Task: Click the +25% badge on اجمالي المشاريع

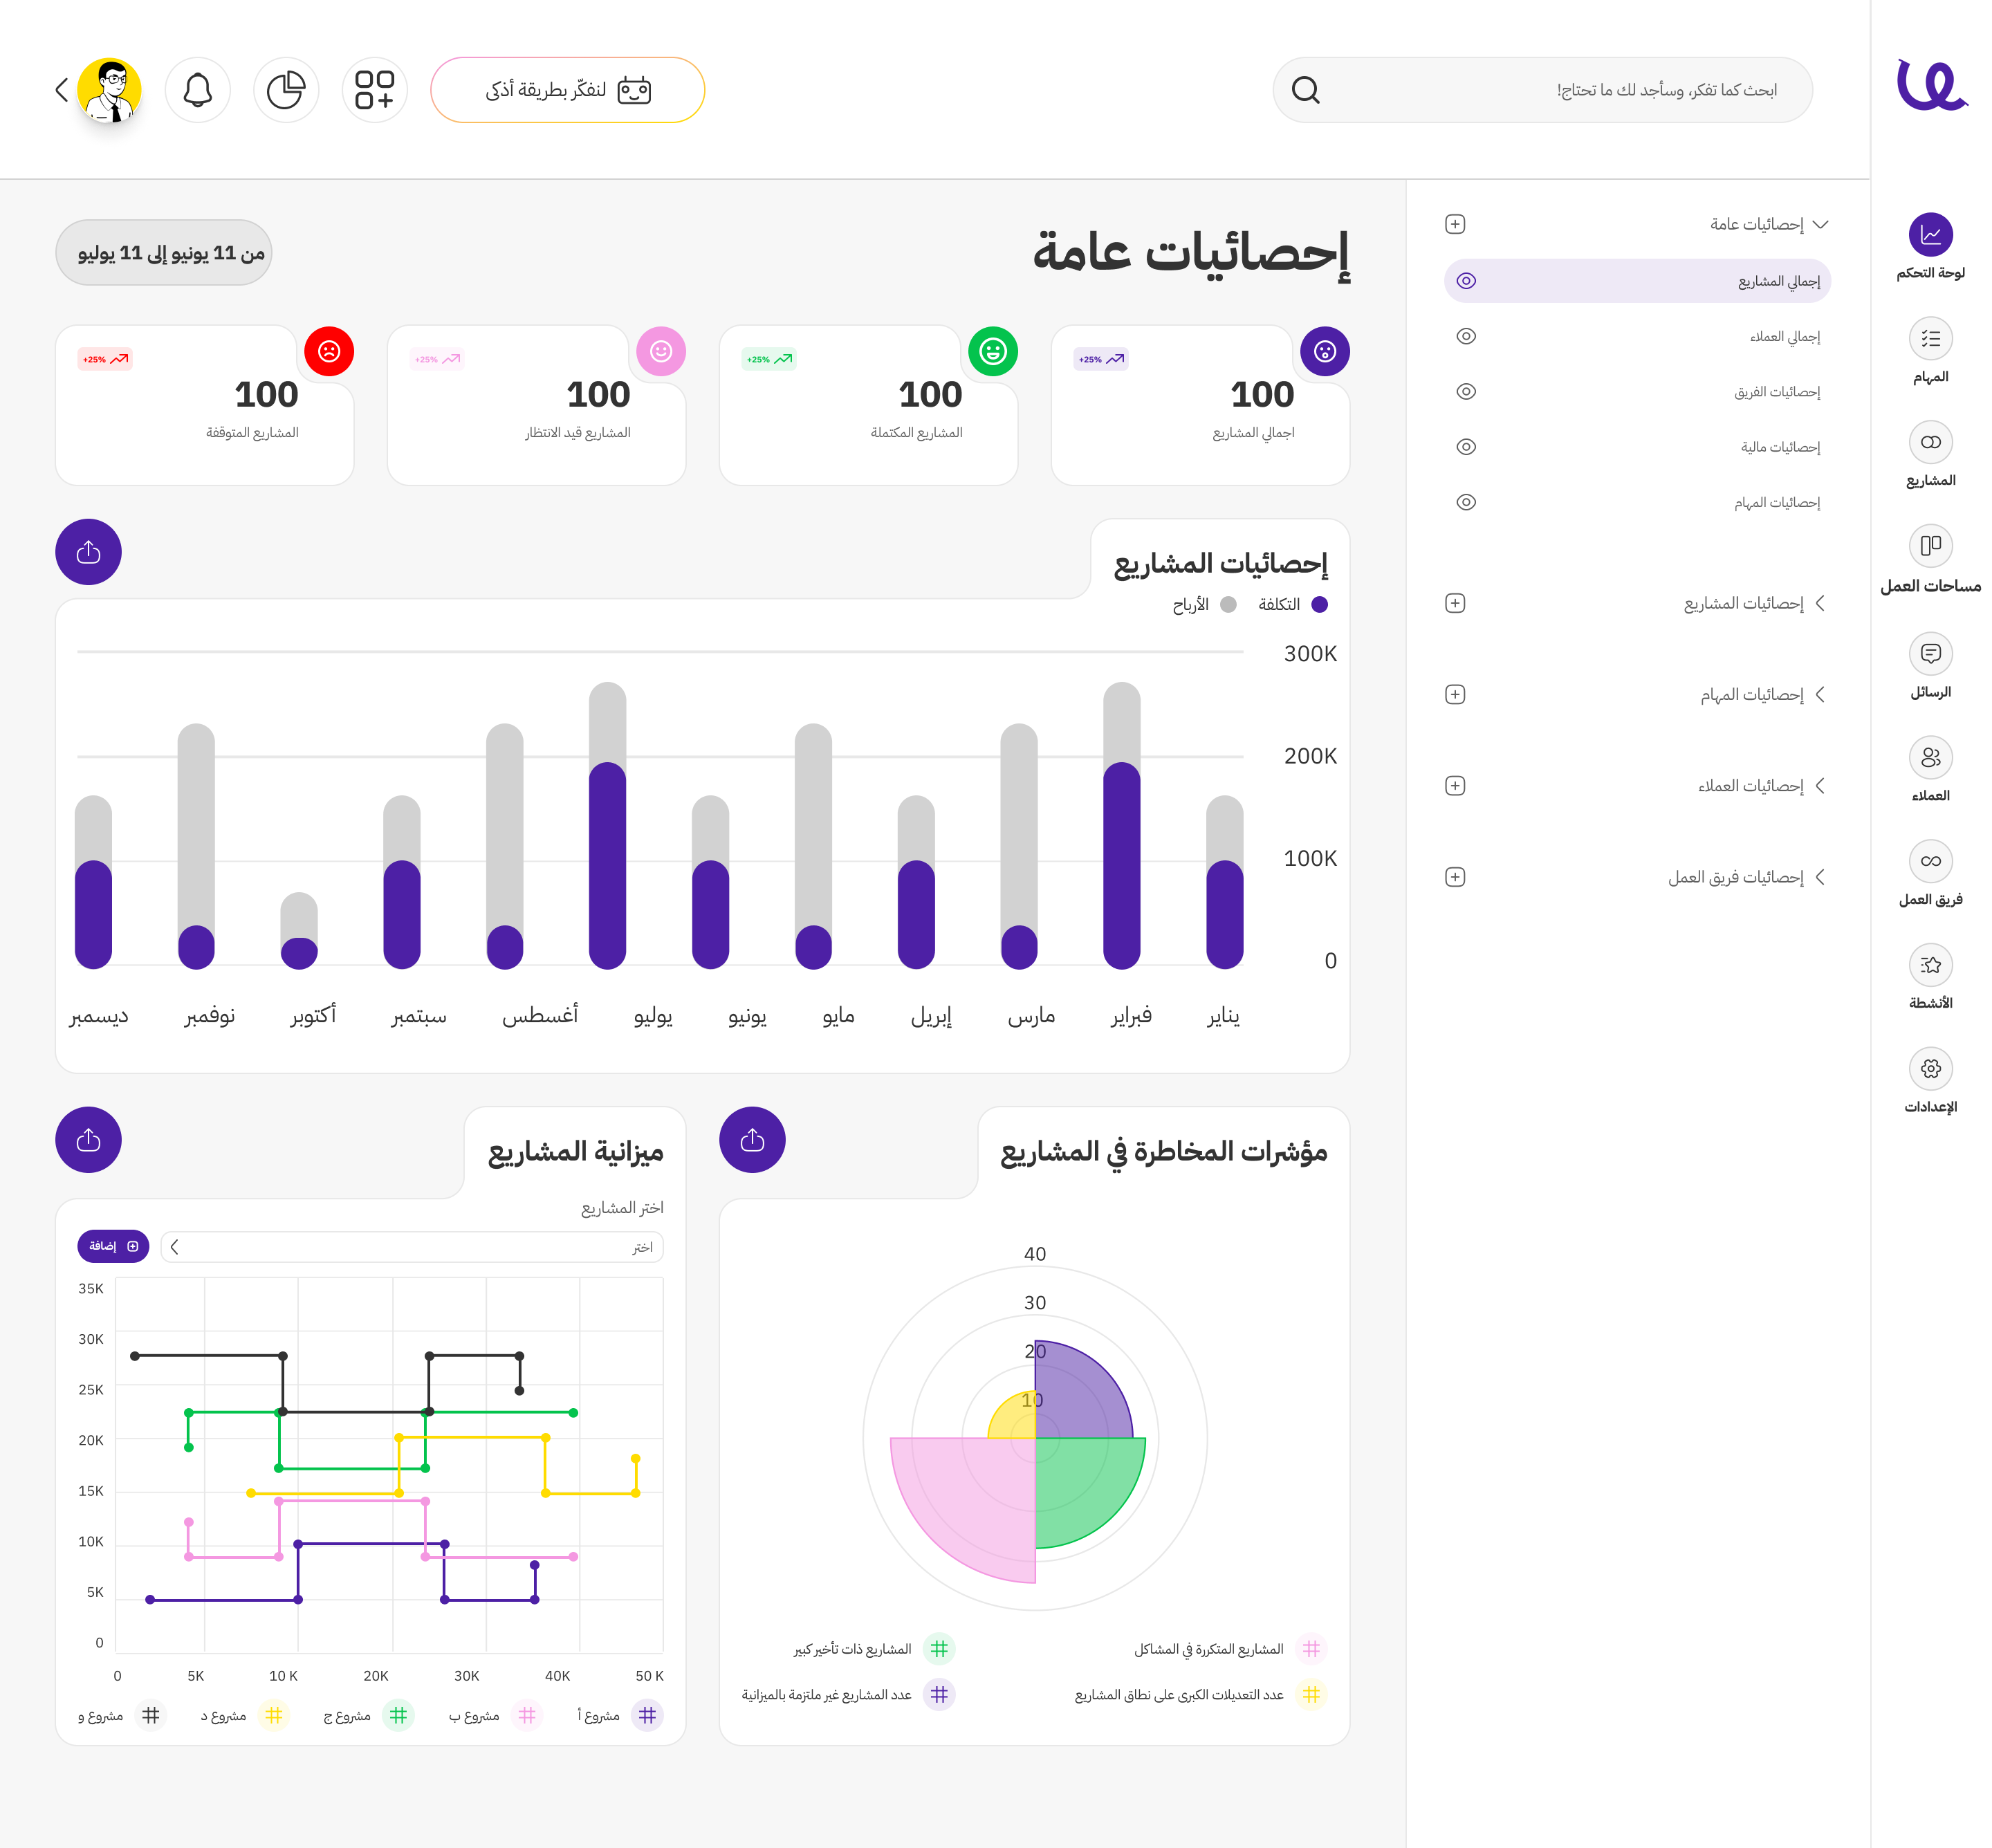Action: [1101, 359]
